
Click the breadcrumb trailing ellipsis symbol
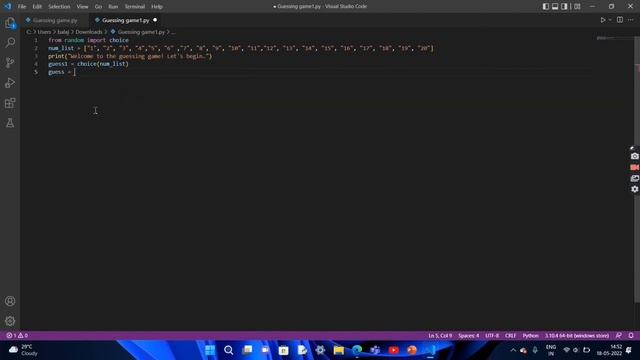[x=173, y=32]
